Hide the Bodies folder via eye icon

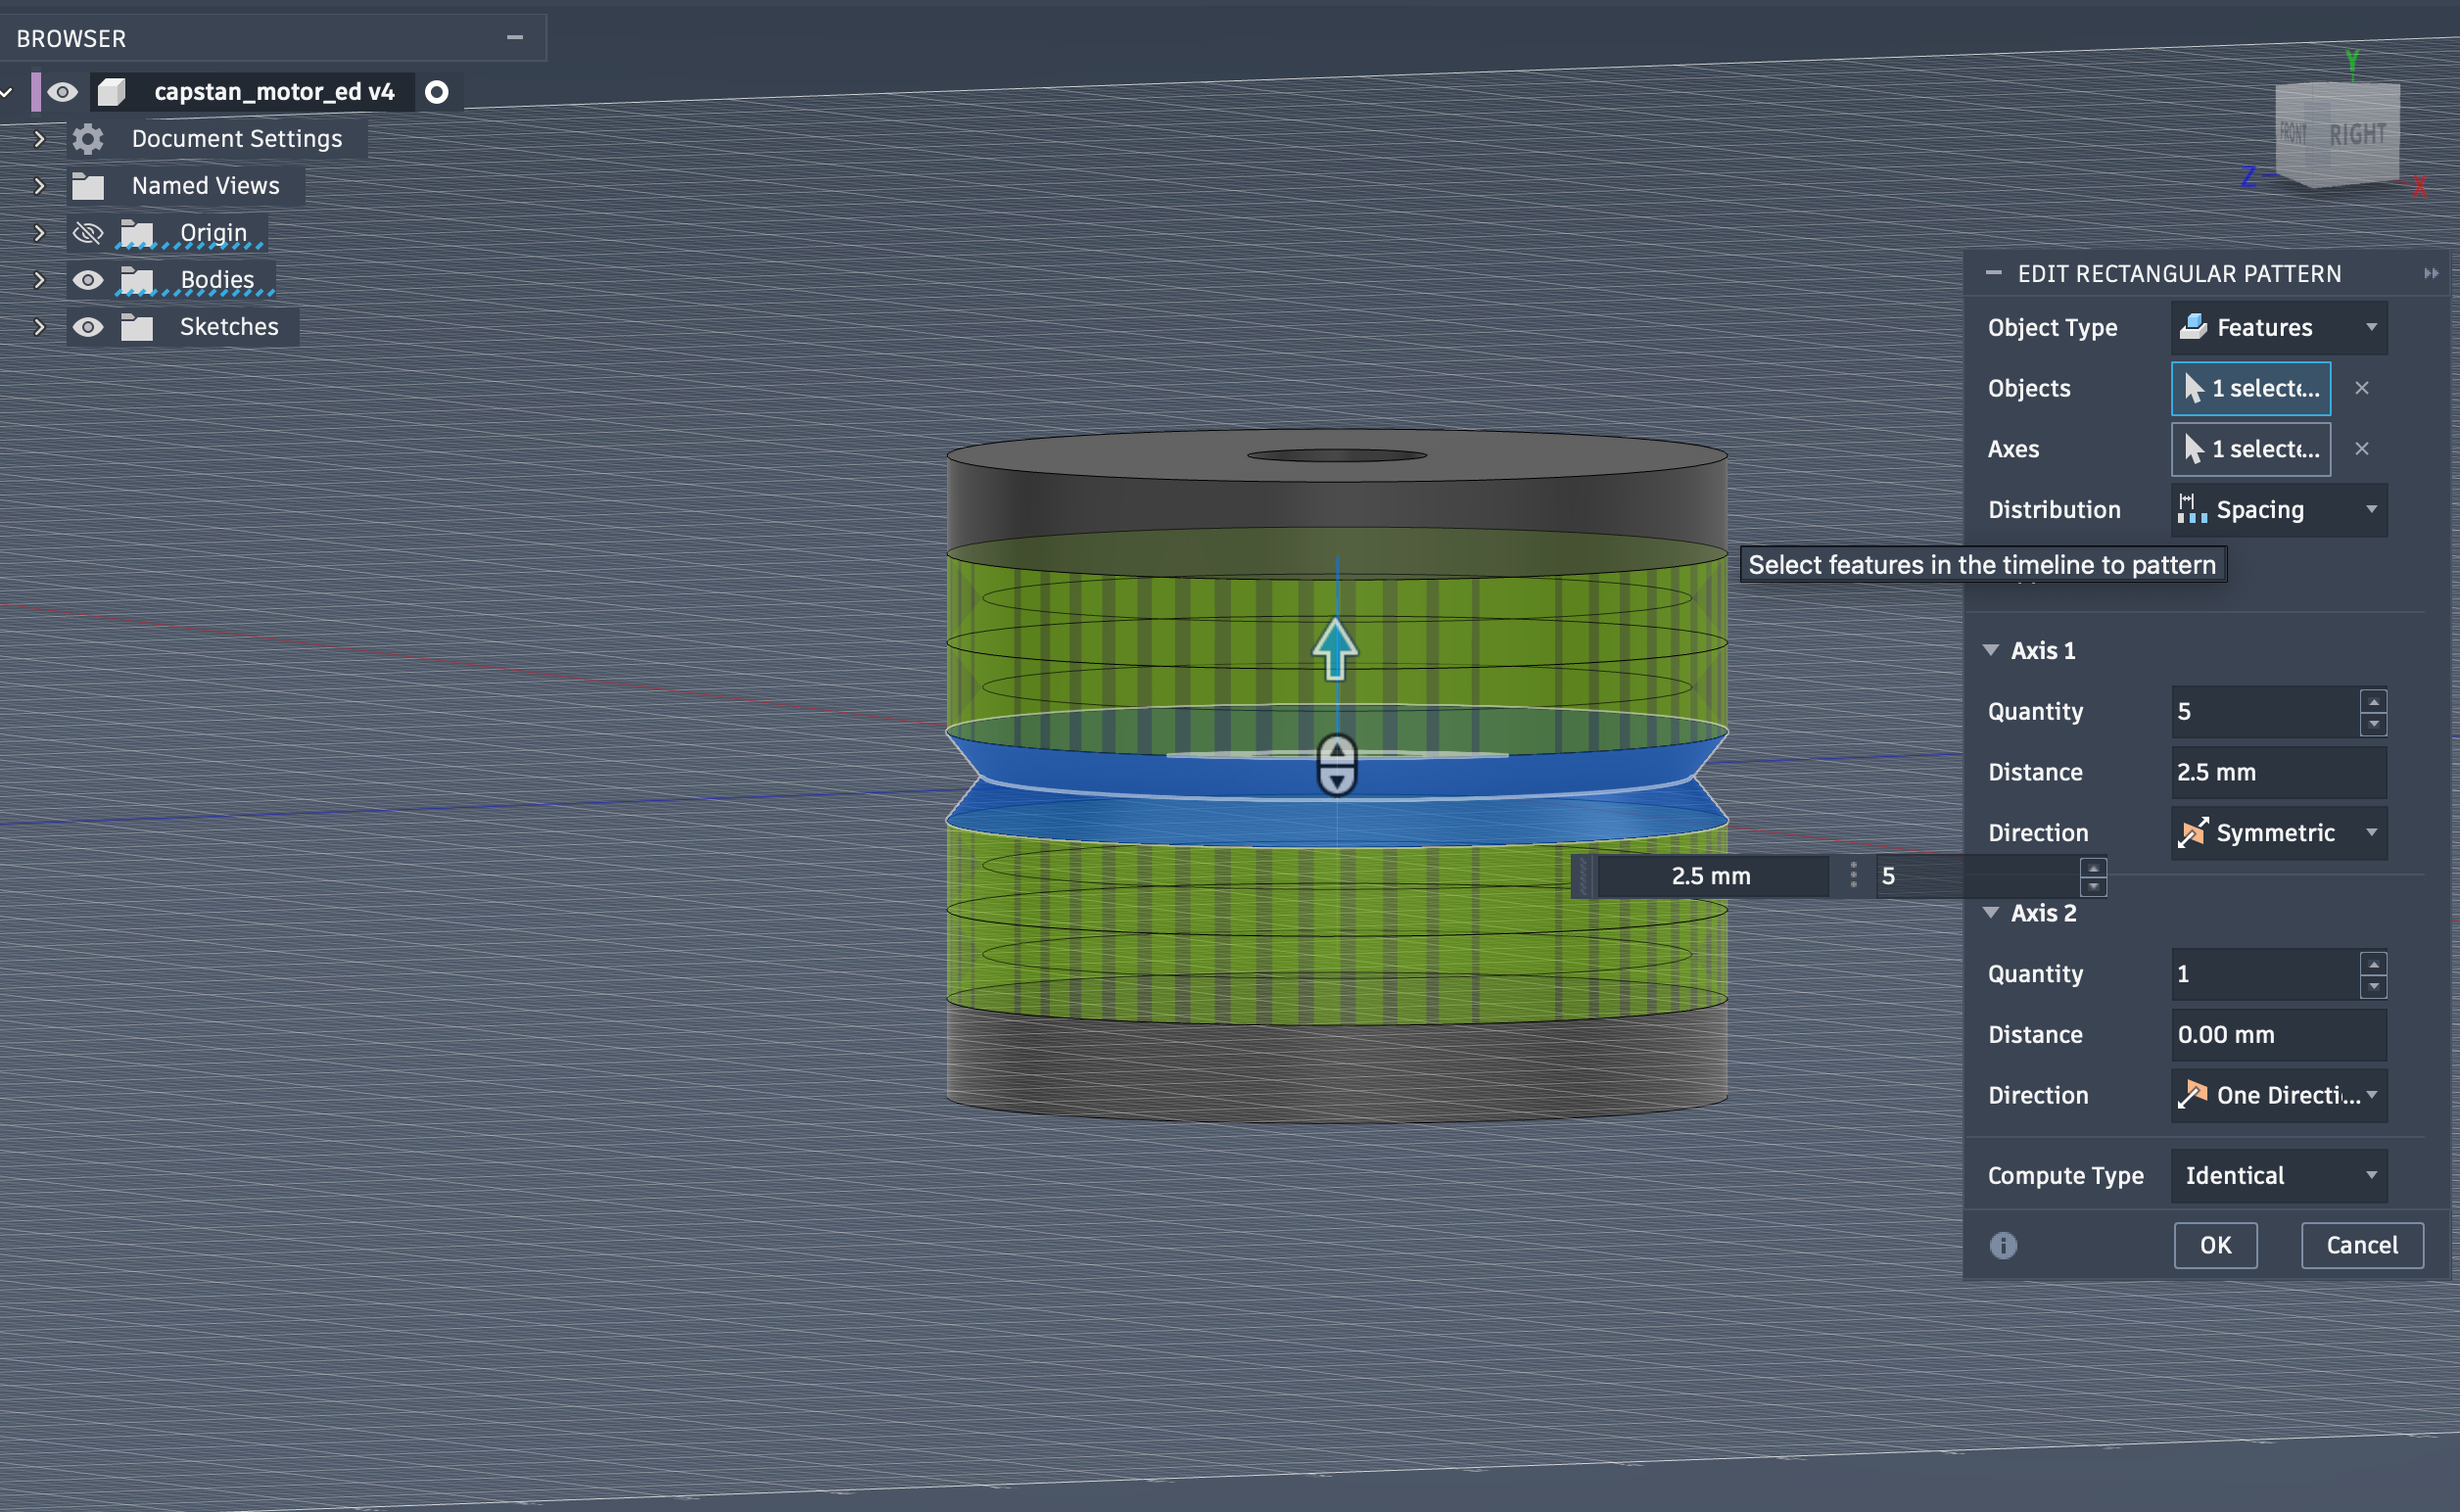(x=88, y=280)
